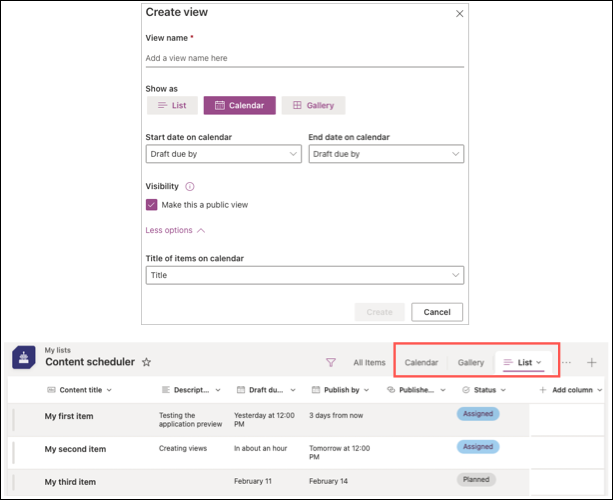Collapse the Less options section
The height and width of the screenshot is (500, 613).
coord(175,230)
